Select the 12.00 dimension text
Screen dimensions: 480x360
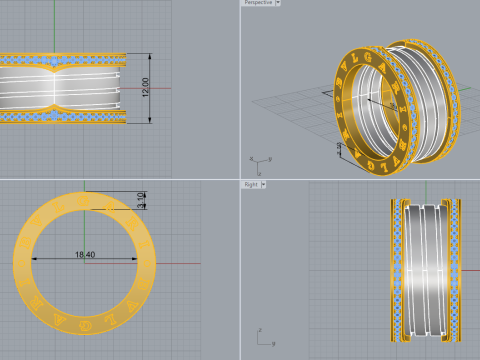click(x=145, y=88)
